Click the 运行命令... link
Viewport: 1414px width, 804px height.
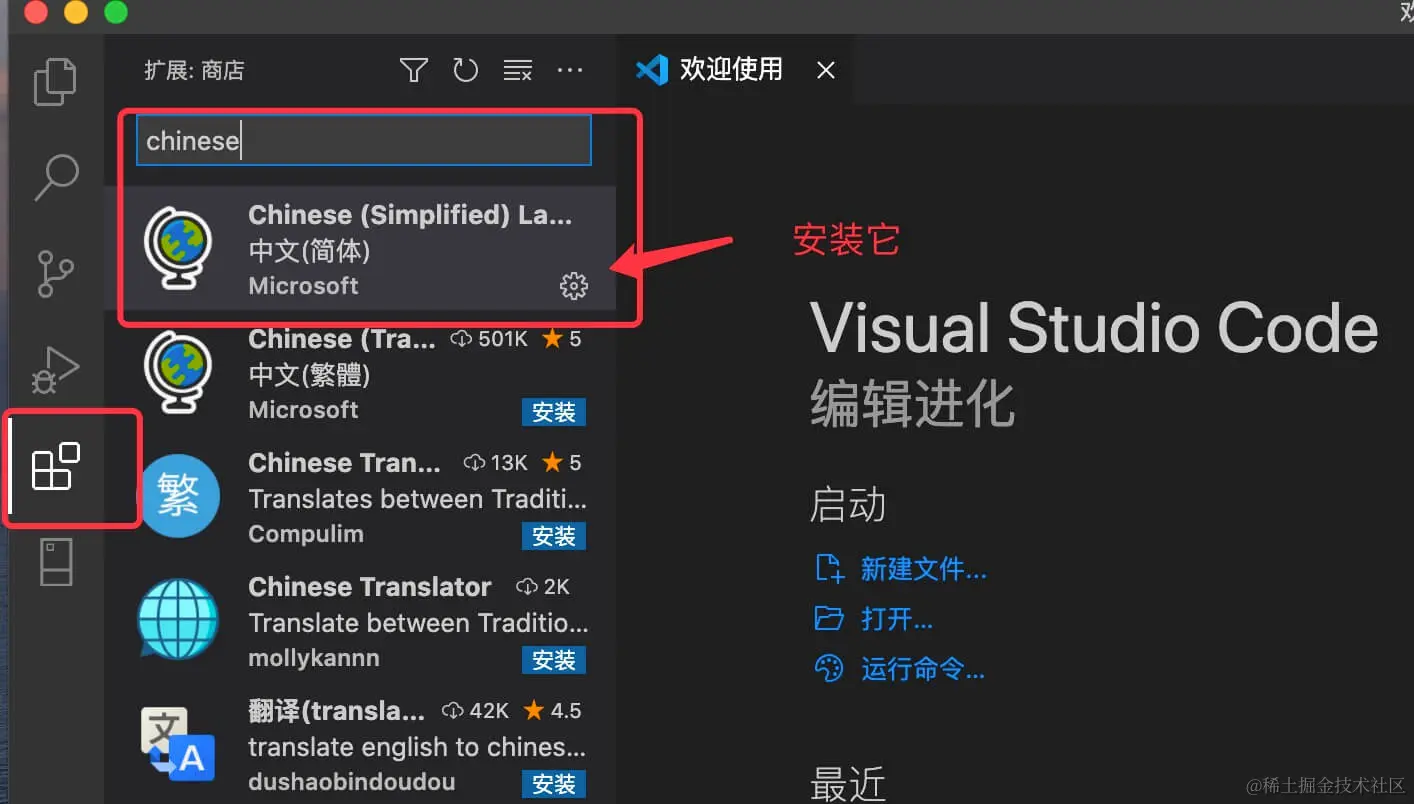922,668
